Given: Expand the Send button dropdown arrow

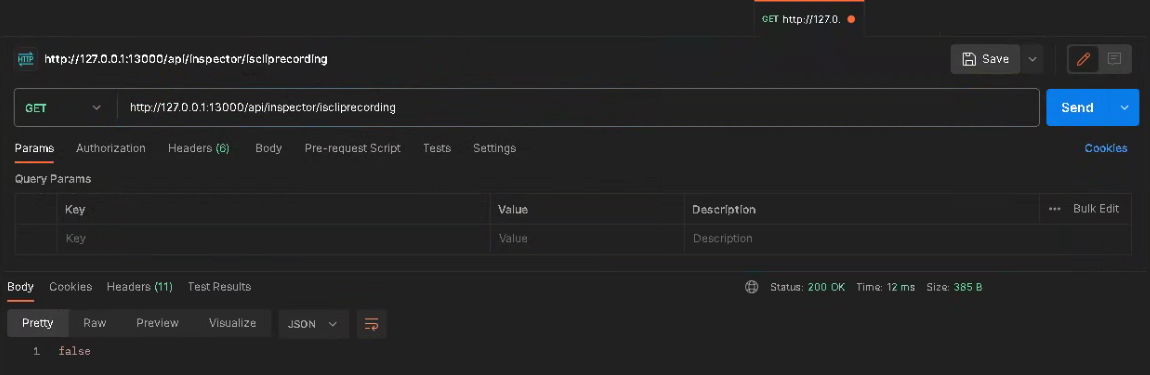Looking at the screenshot, I should point(1125,108).
